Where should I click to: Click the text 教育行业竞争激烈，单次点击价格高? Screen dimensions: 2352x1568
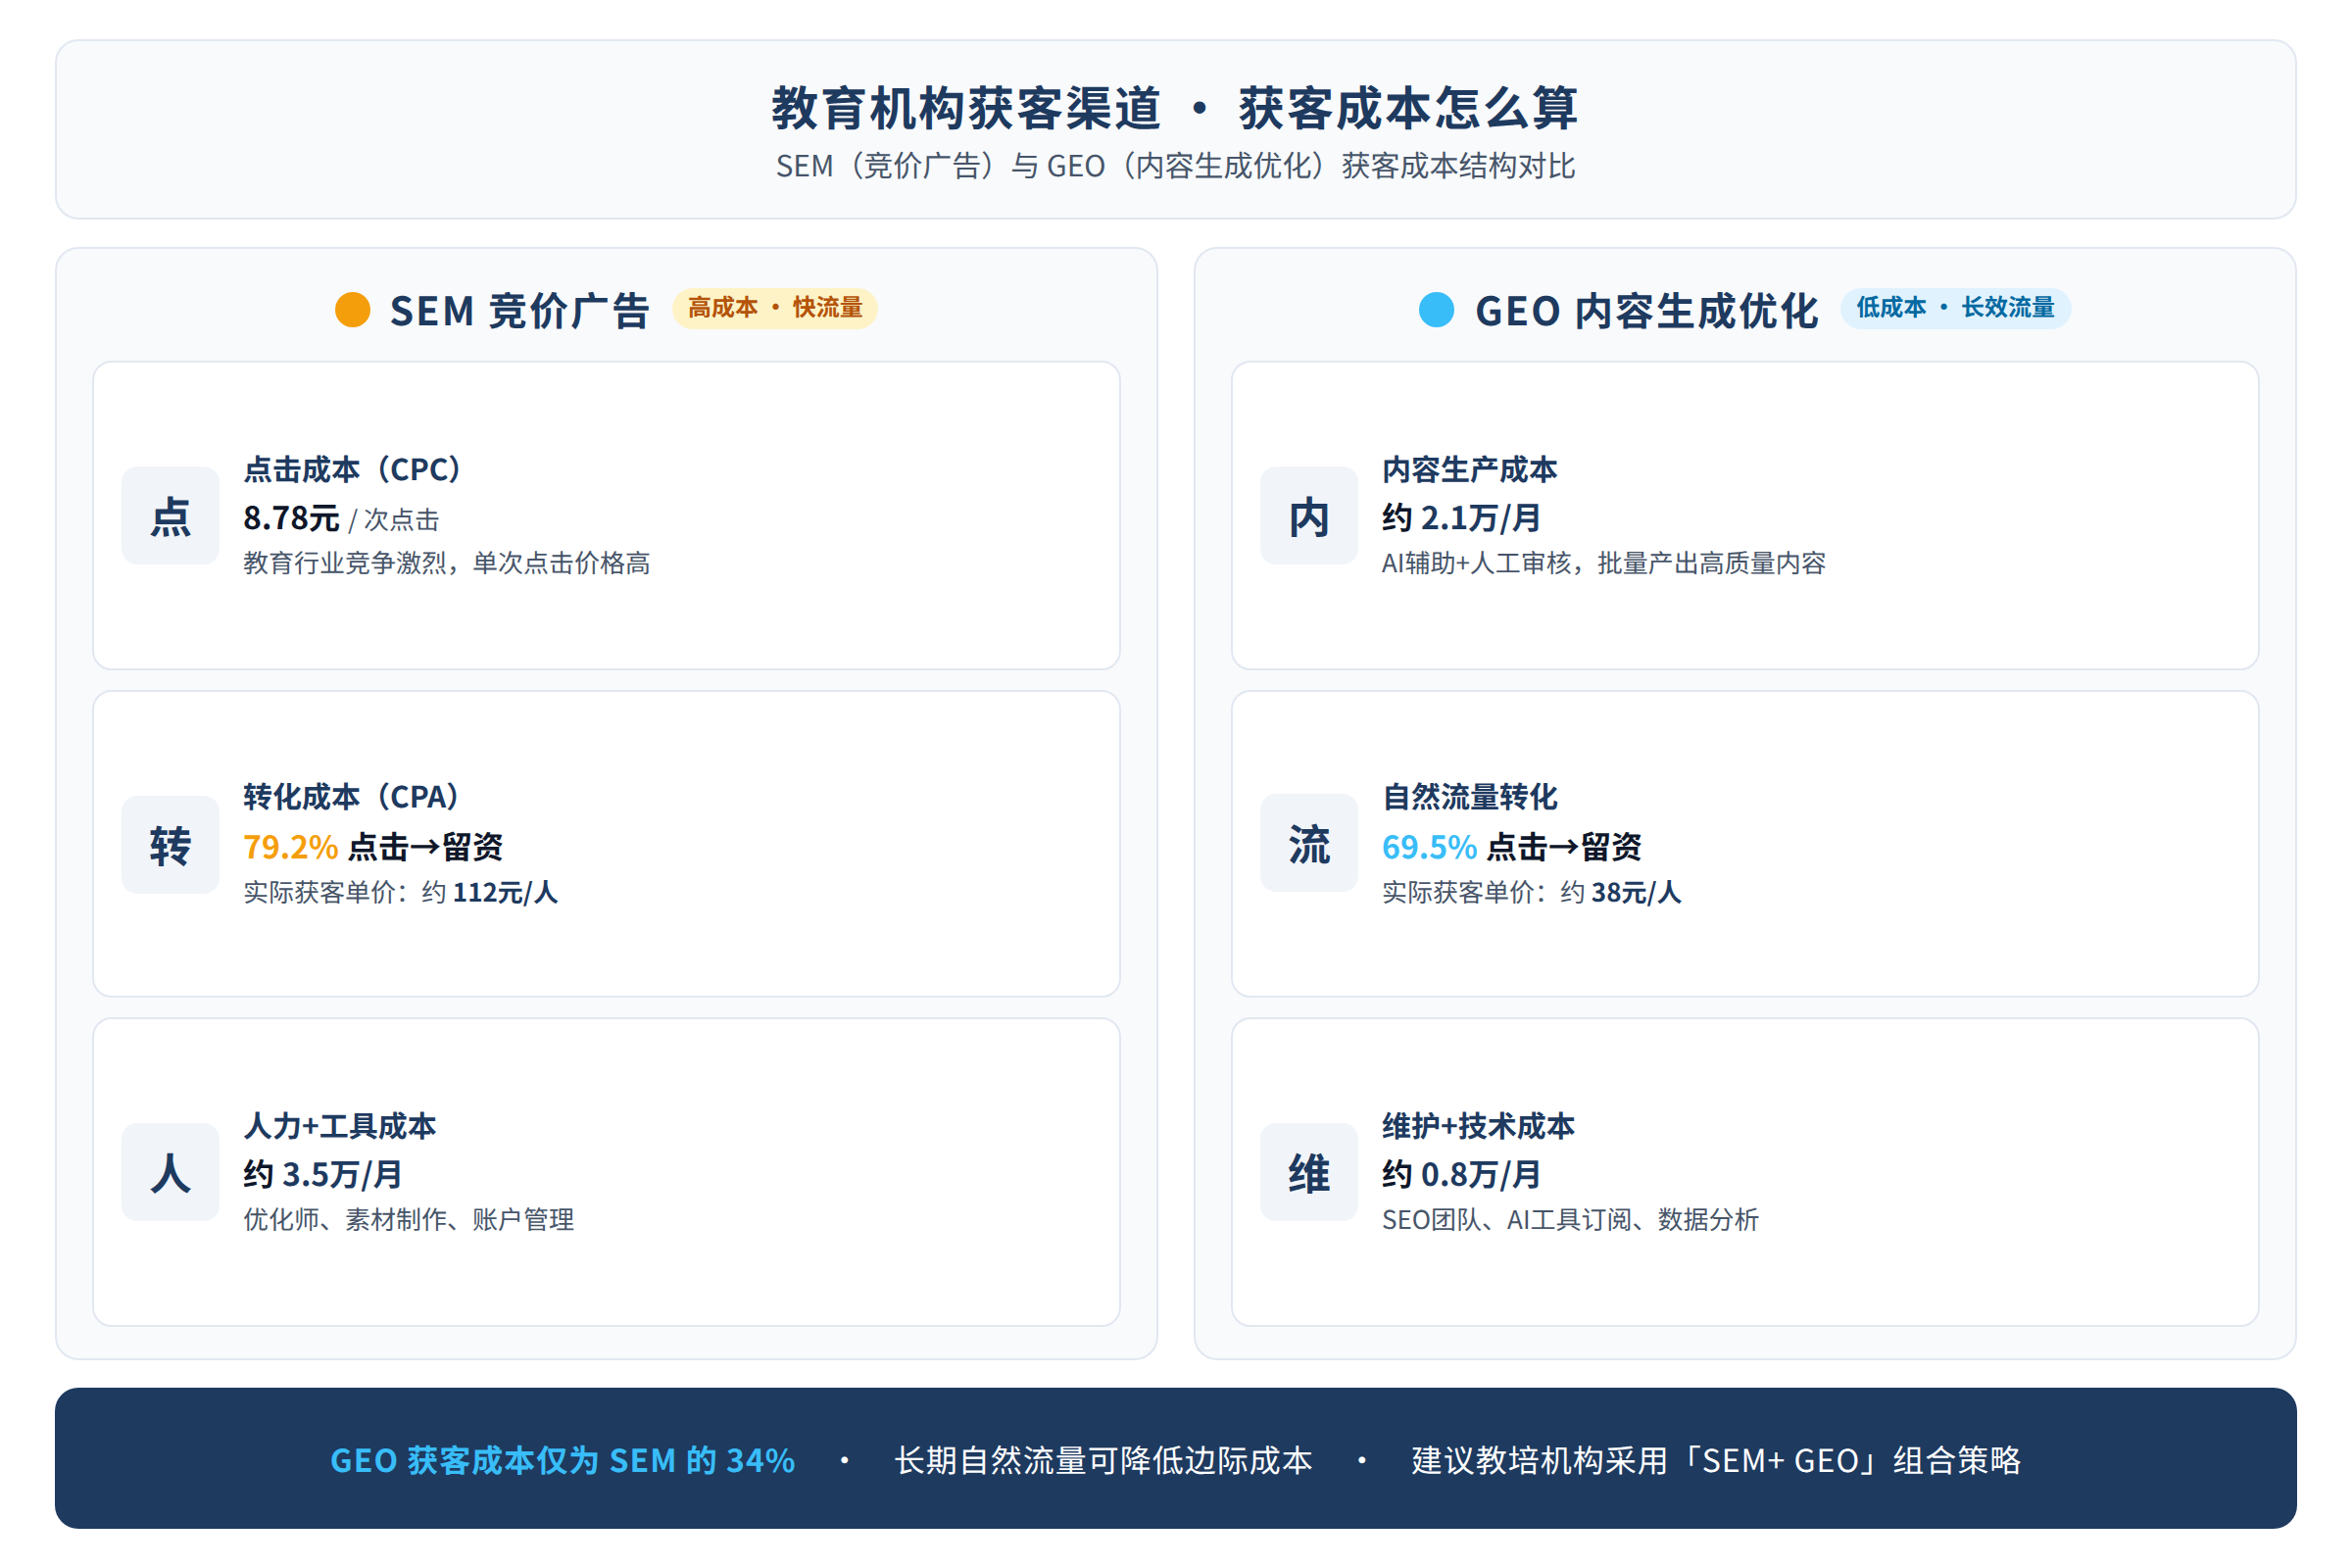447,563
